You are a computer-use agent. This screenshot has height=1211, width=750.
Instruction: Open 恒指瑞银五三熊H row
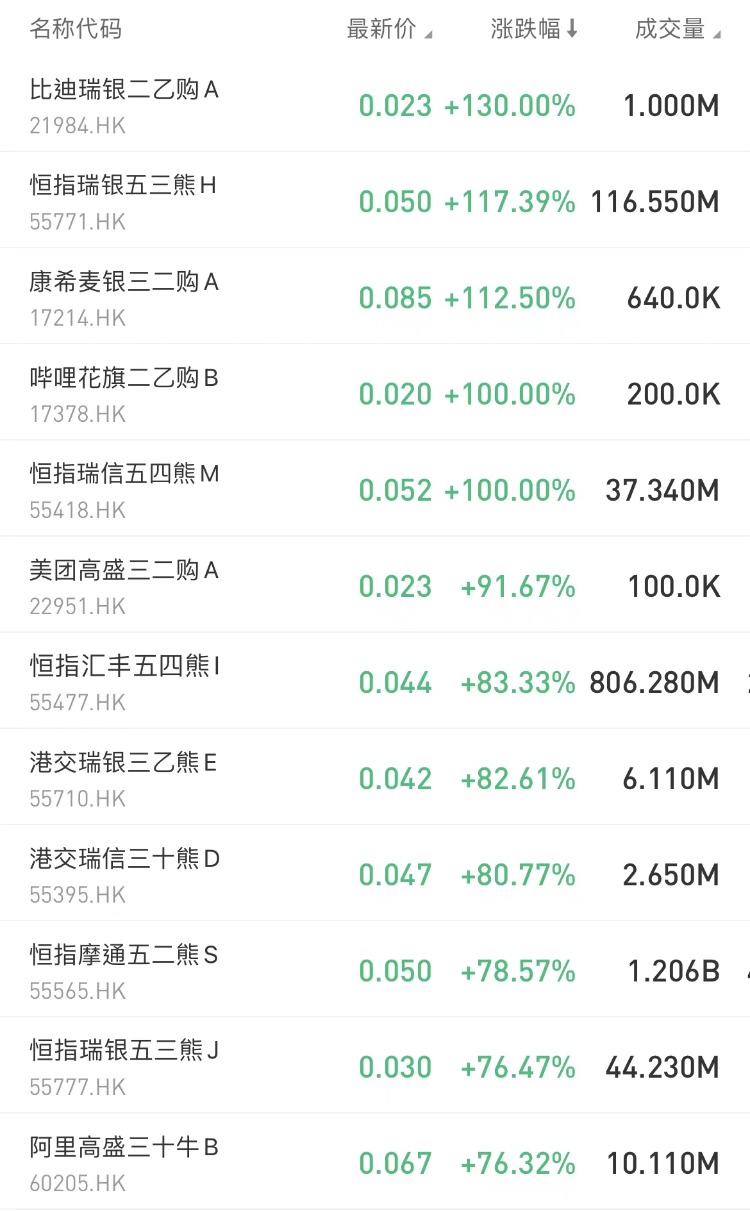122,186
